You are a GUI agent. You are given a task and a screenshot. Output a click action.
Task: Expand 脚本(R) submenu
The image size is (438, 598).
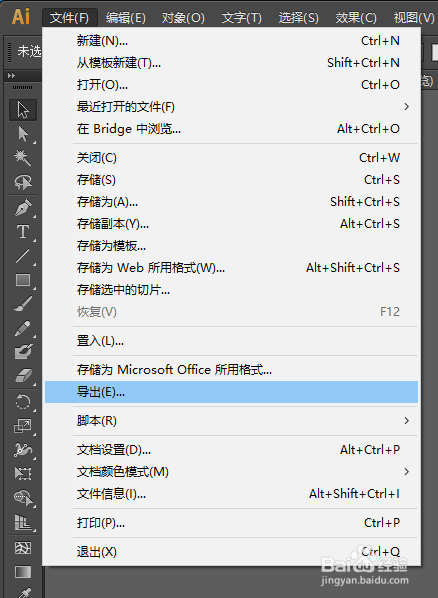(232, 421)
